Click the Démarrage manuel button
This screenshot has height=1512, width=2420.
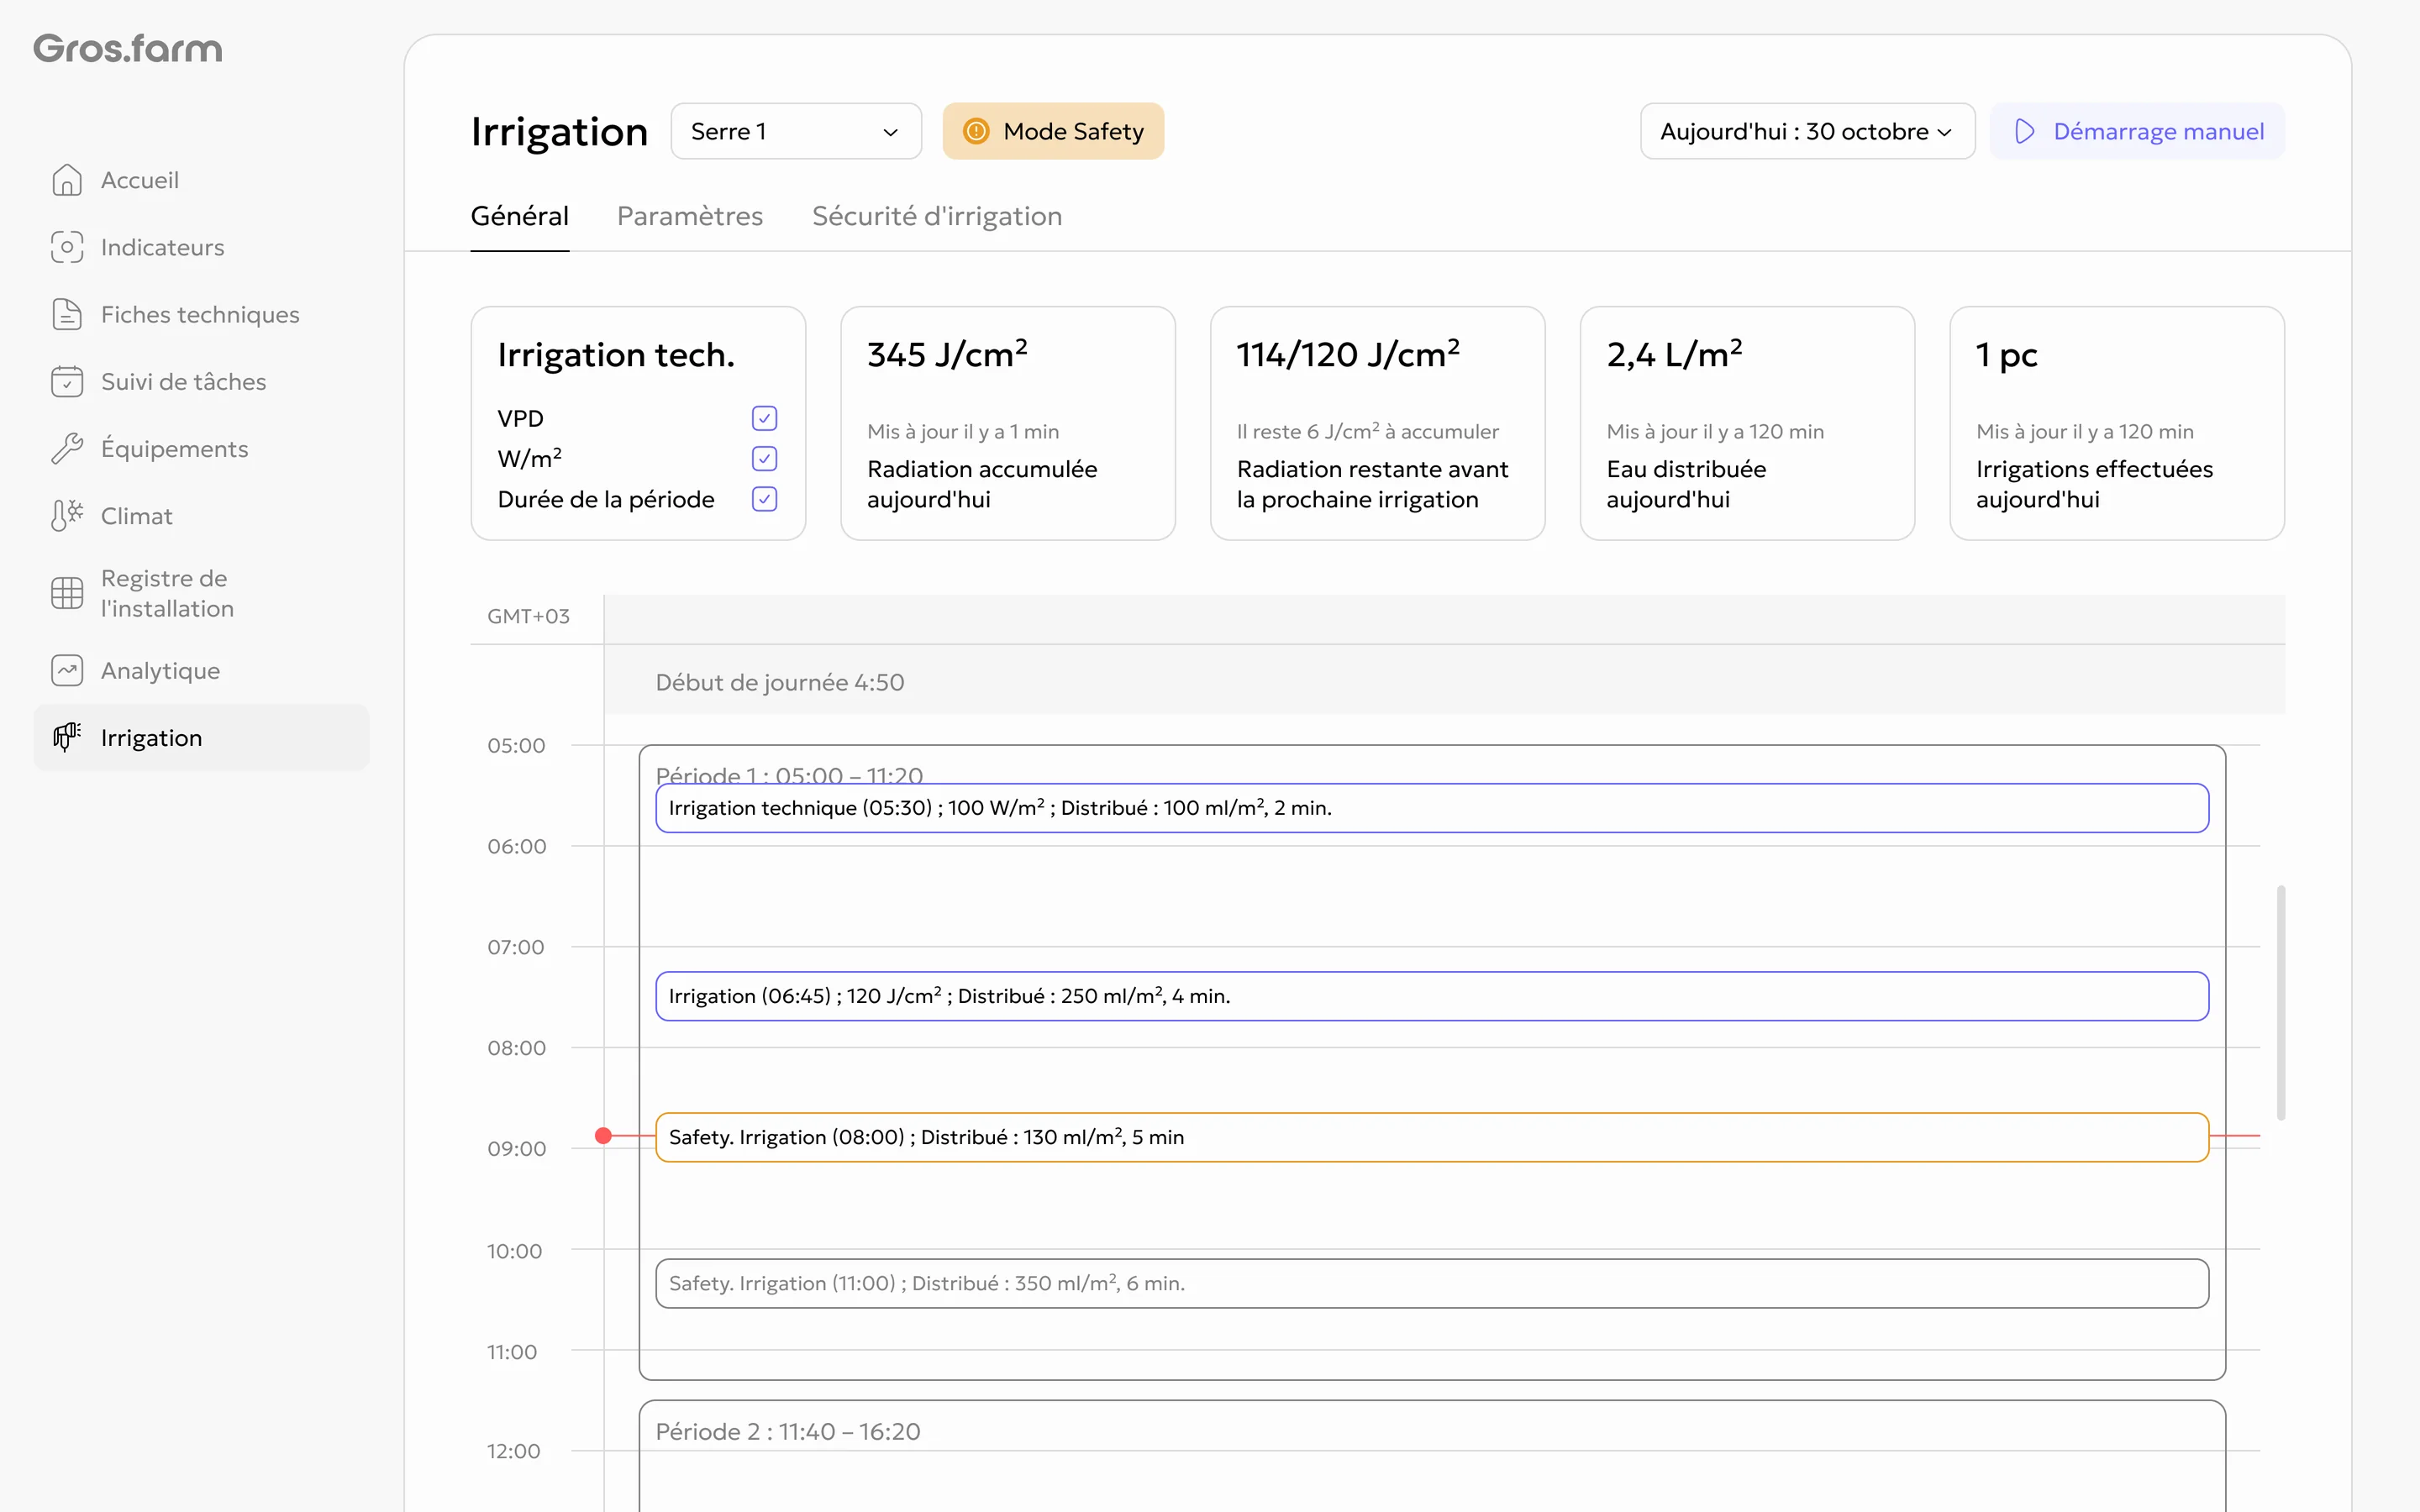(x=2137, y=131)
